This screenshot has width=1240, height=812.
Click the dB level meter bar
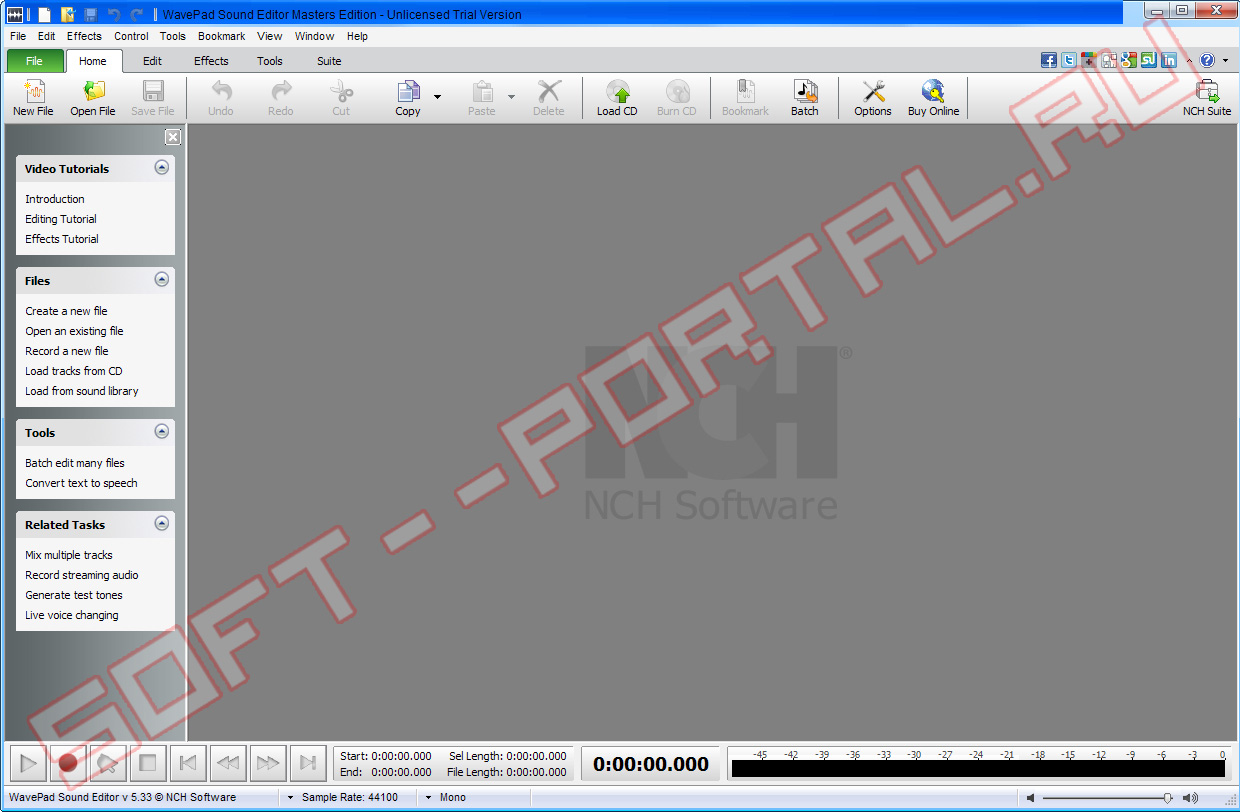tap(978, 769)
